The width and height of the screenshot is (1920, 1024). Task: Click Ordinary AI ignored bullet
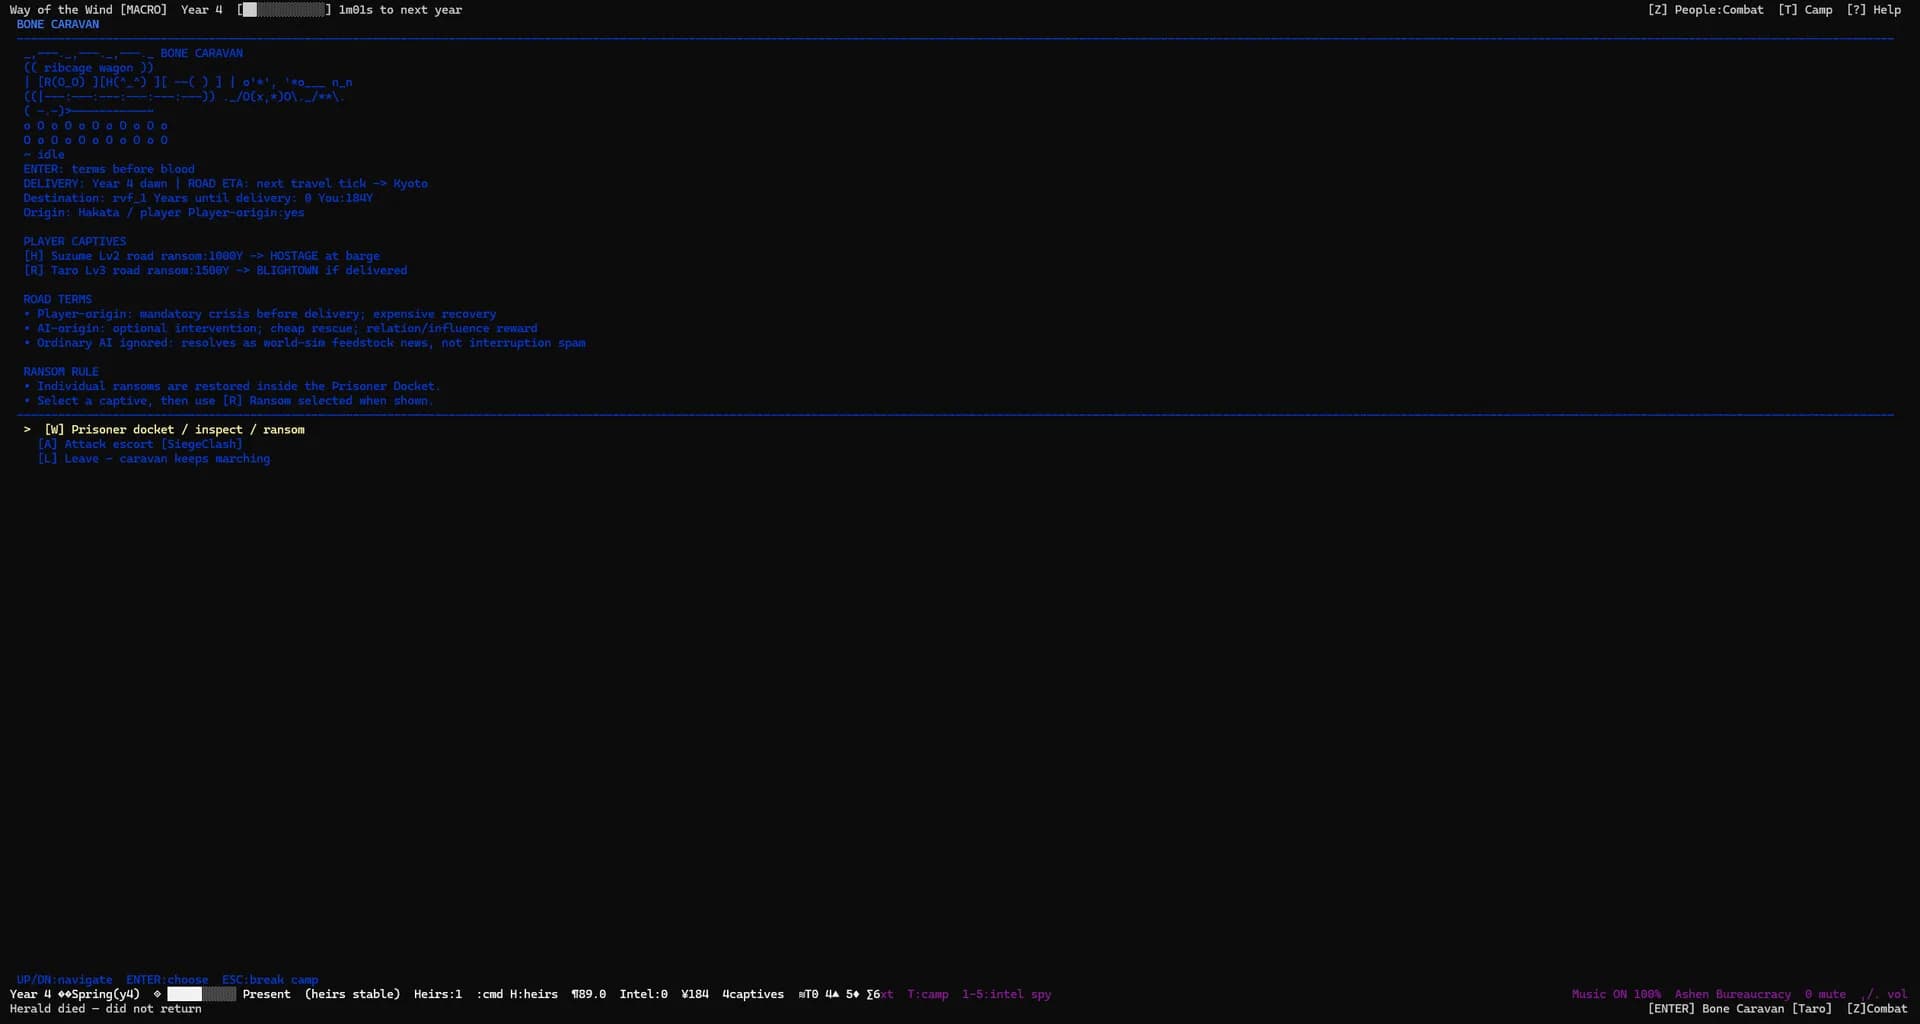pos(305,343)
